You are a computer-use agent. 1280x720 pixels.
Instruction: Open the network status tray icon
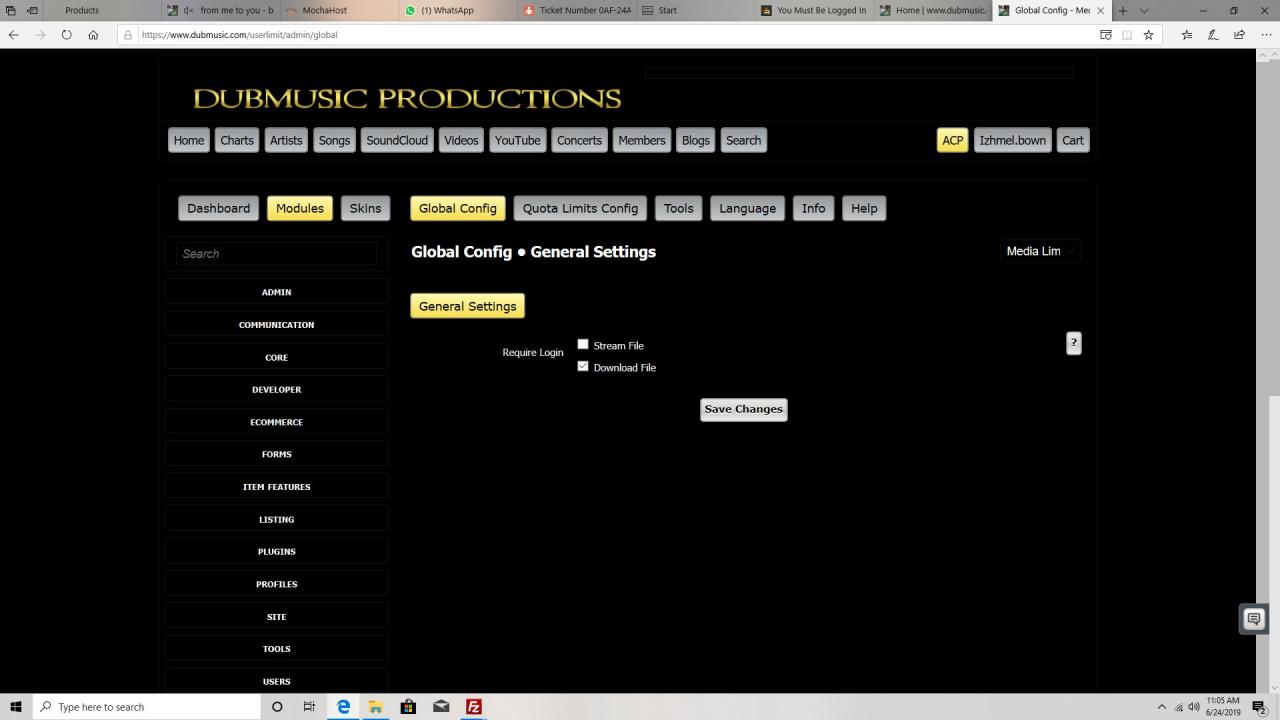pos(1179,707)
